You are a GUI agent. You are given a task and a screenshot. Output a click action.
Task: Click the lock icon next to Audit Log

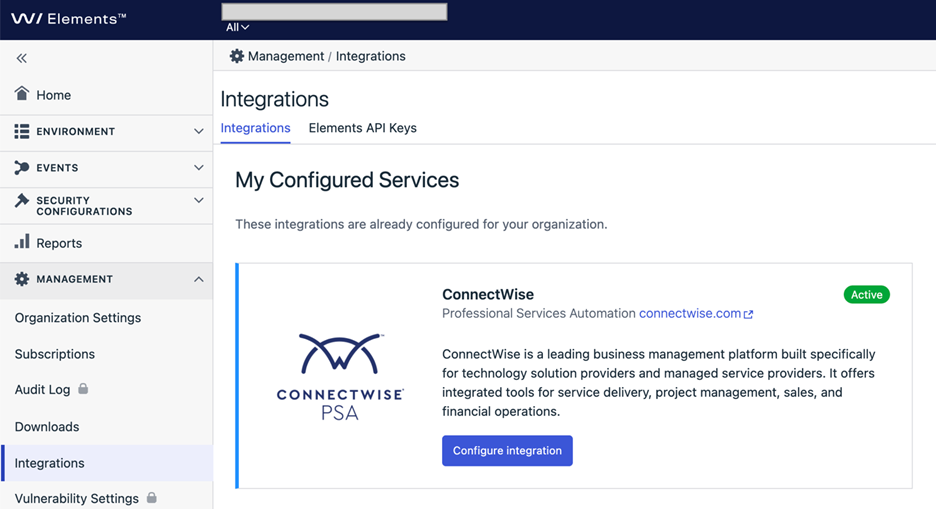tap(83, 388)
